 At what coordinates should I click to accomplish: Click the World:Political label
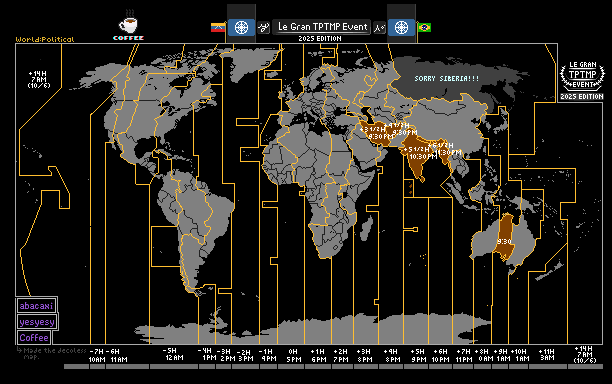tap(44, 39)
